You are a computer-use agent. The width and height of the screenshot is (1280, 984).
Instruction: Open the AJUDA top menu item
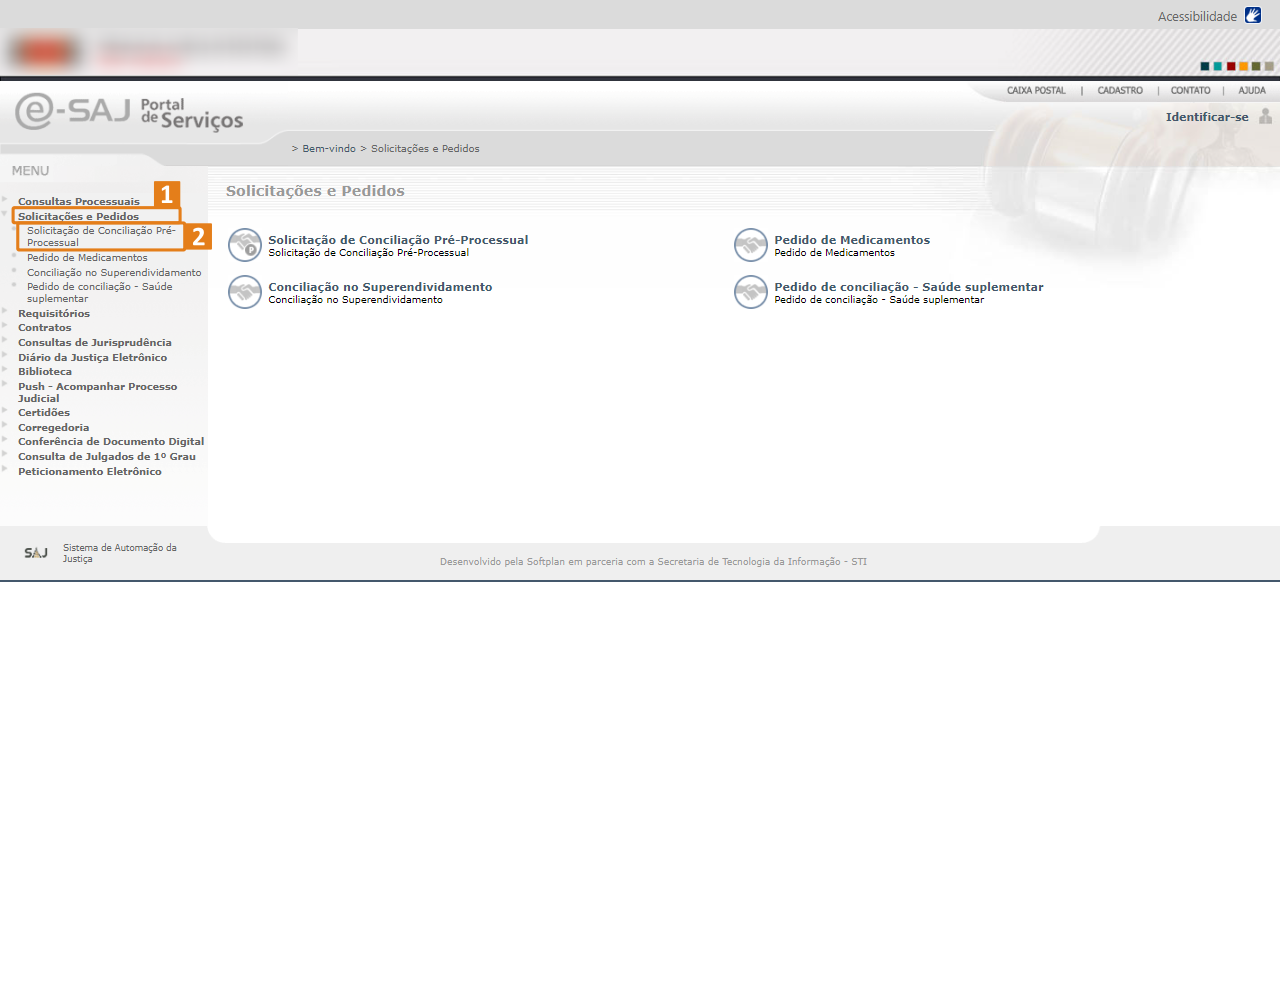pos(1252,91)
